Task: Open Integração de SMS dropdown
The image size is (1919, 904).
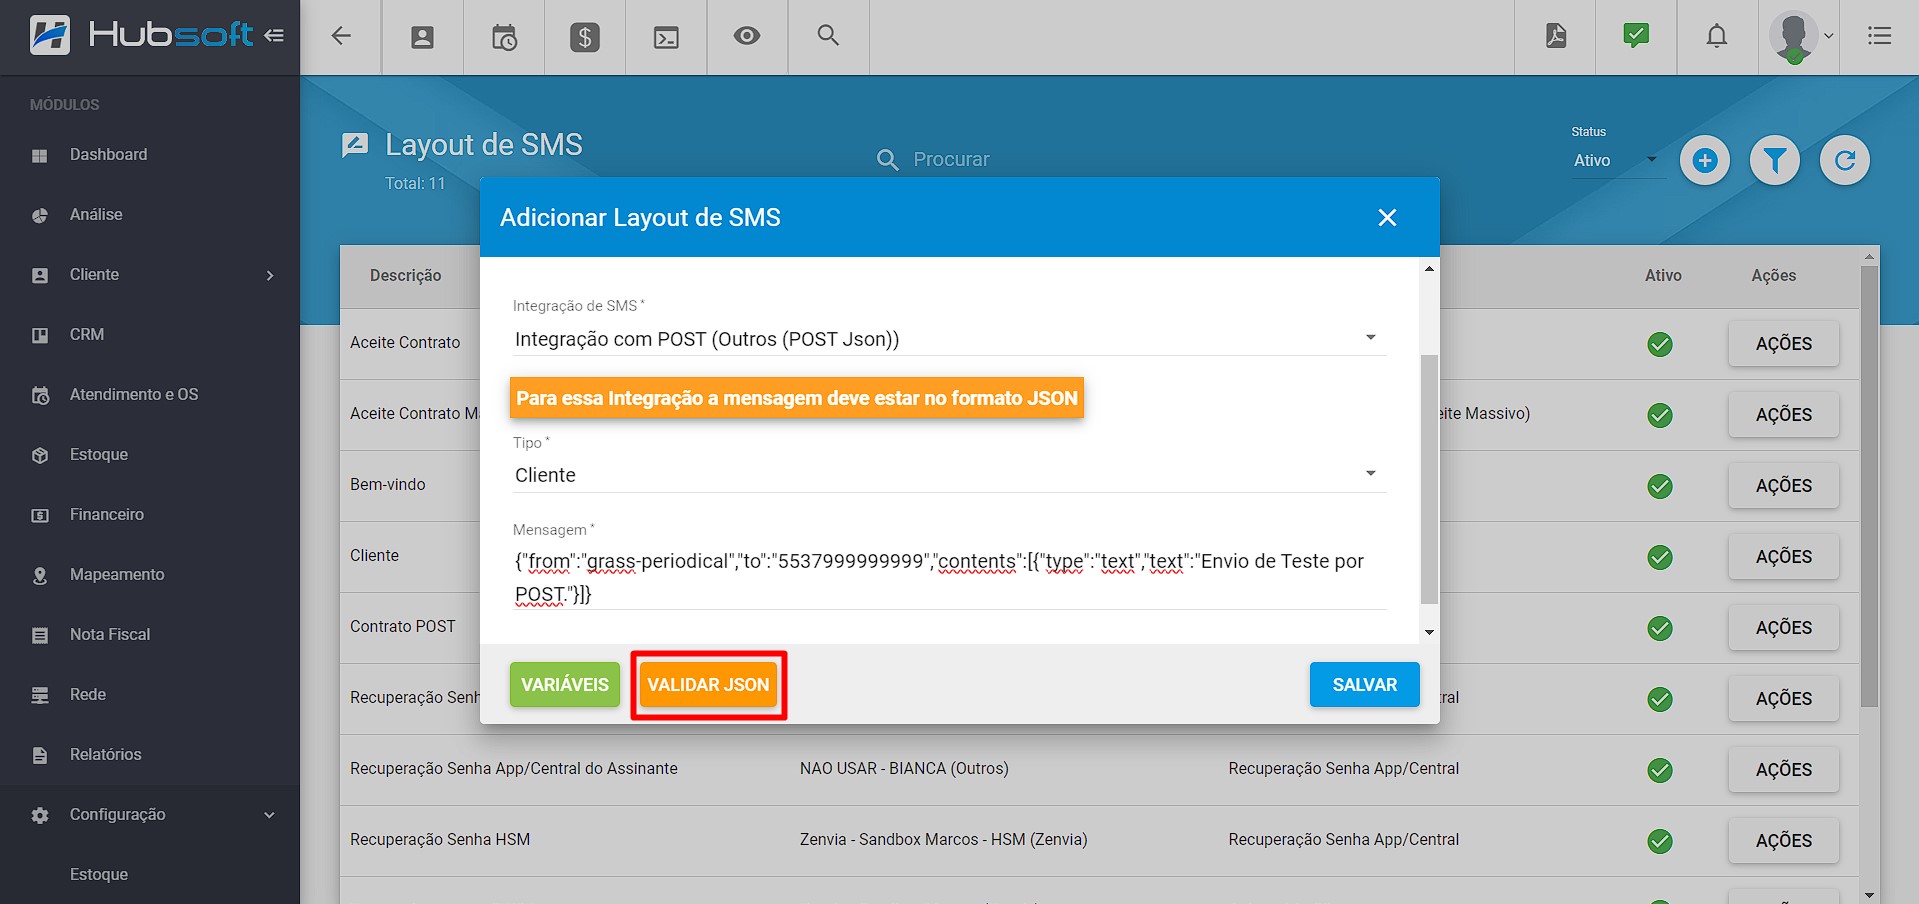Action: click(x=949, y=339)
